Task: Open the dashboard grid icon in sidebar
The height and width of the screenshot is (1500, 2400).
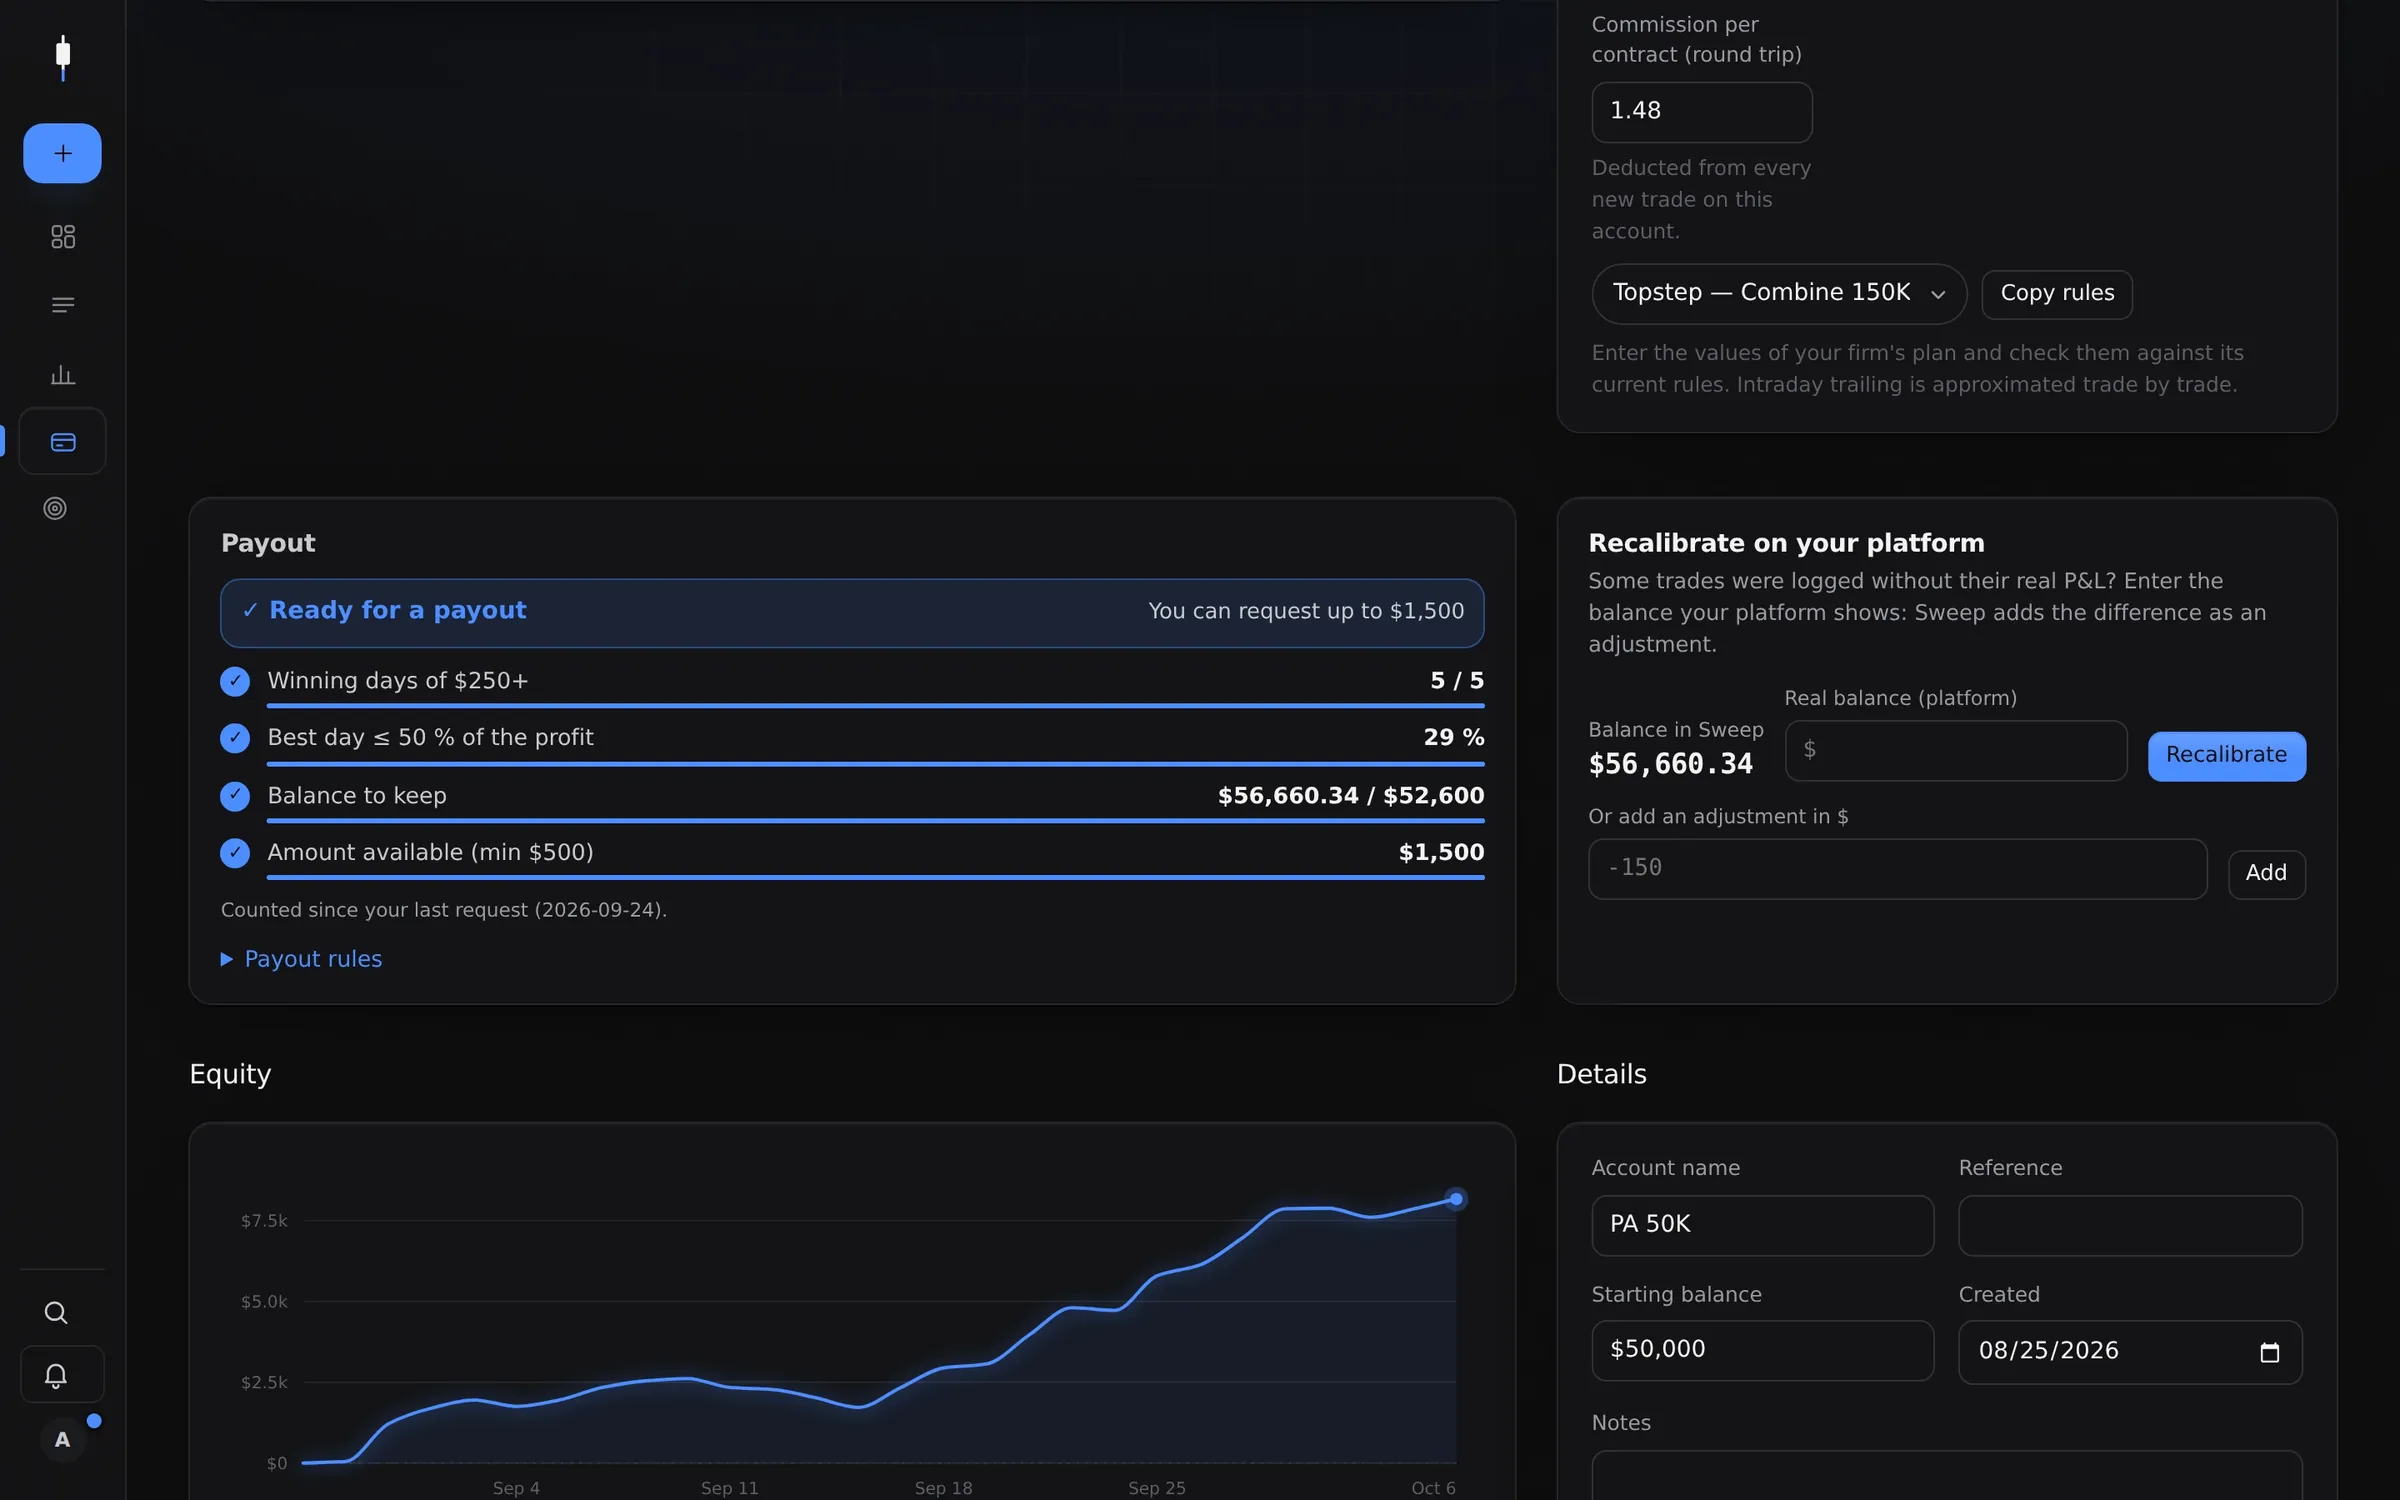Action: (x=62, y=237)
